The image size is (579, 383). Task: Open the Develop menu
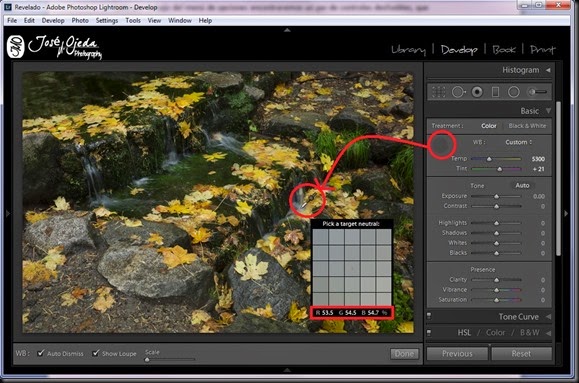pyautogui.click(x=53, y=20)
